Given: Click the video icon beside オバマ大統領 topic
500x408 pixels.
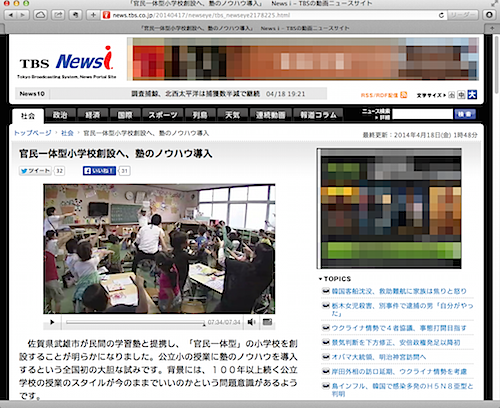Looking at the screenshot, I should pos(326,357).
